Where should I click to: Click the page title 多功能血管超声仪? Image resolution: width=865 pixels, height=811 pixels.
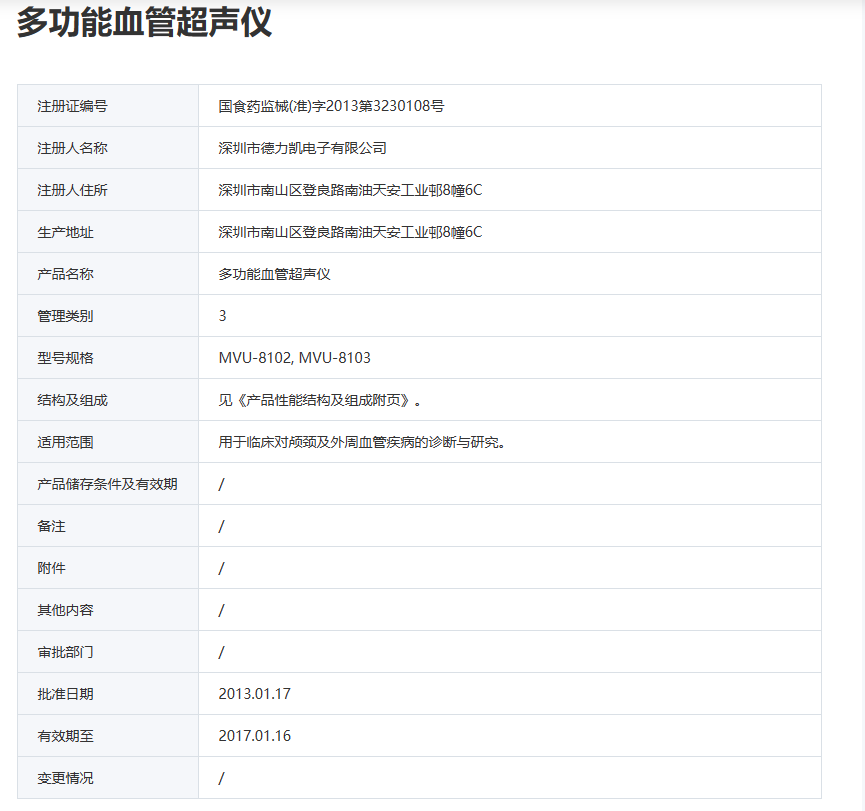point(144,22)
